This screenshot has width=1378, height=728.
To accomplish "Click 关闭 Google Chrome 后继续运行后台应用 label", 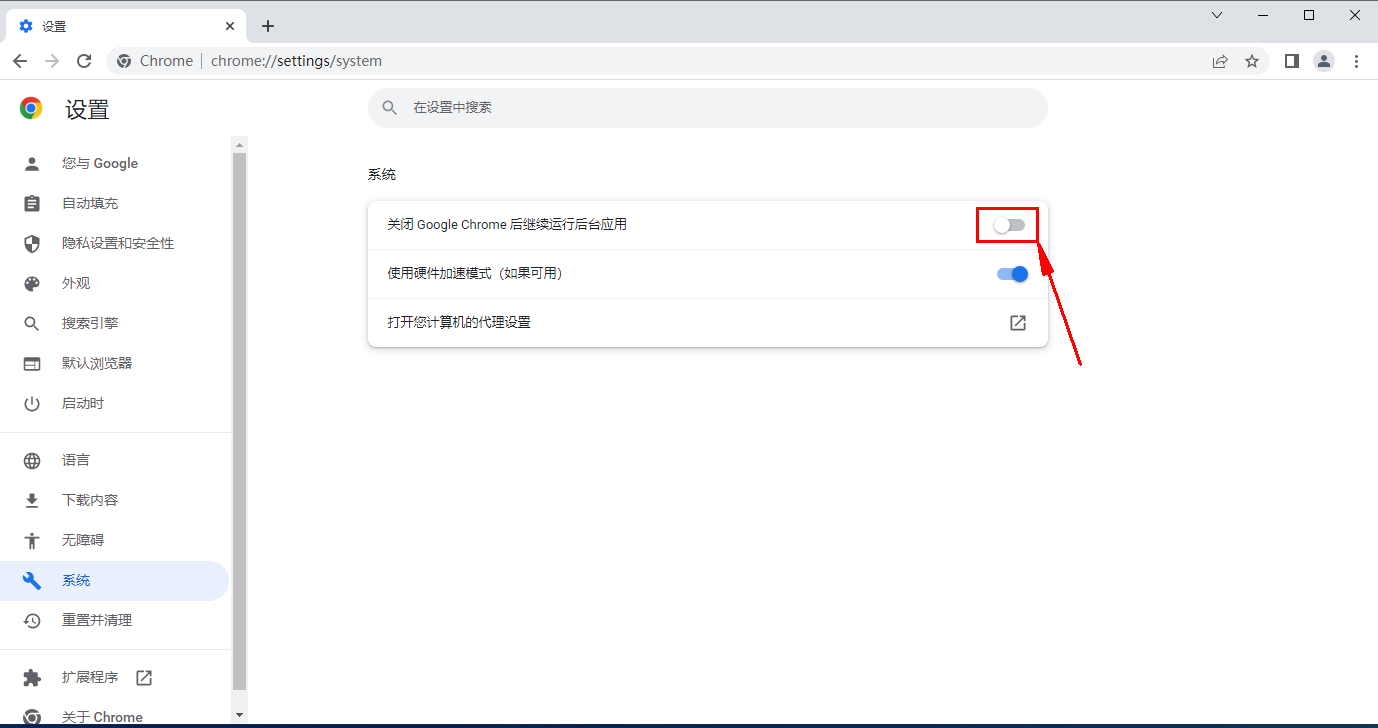I will pos(507,225).
